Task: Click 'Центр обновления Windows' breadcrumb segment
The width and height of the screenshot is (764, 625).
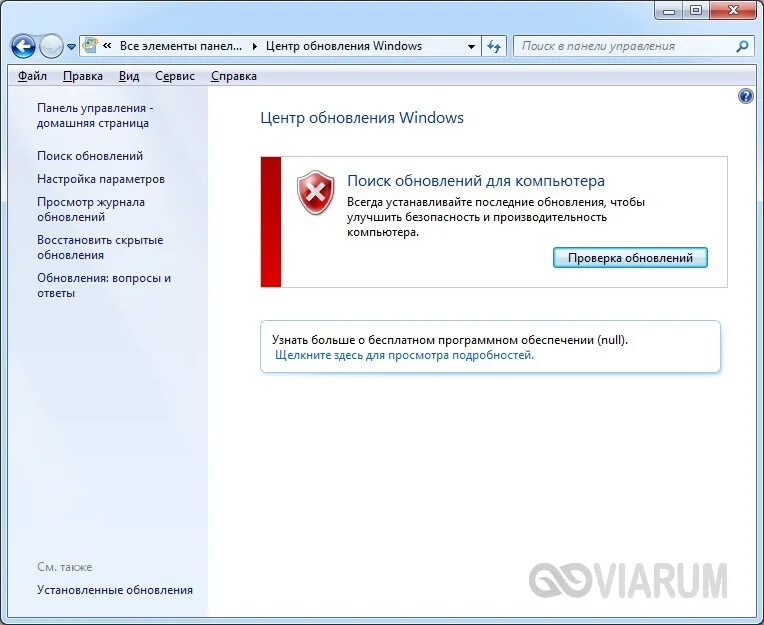Action: [344, 46]
